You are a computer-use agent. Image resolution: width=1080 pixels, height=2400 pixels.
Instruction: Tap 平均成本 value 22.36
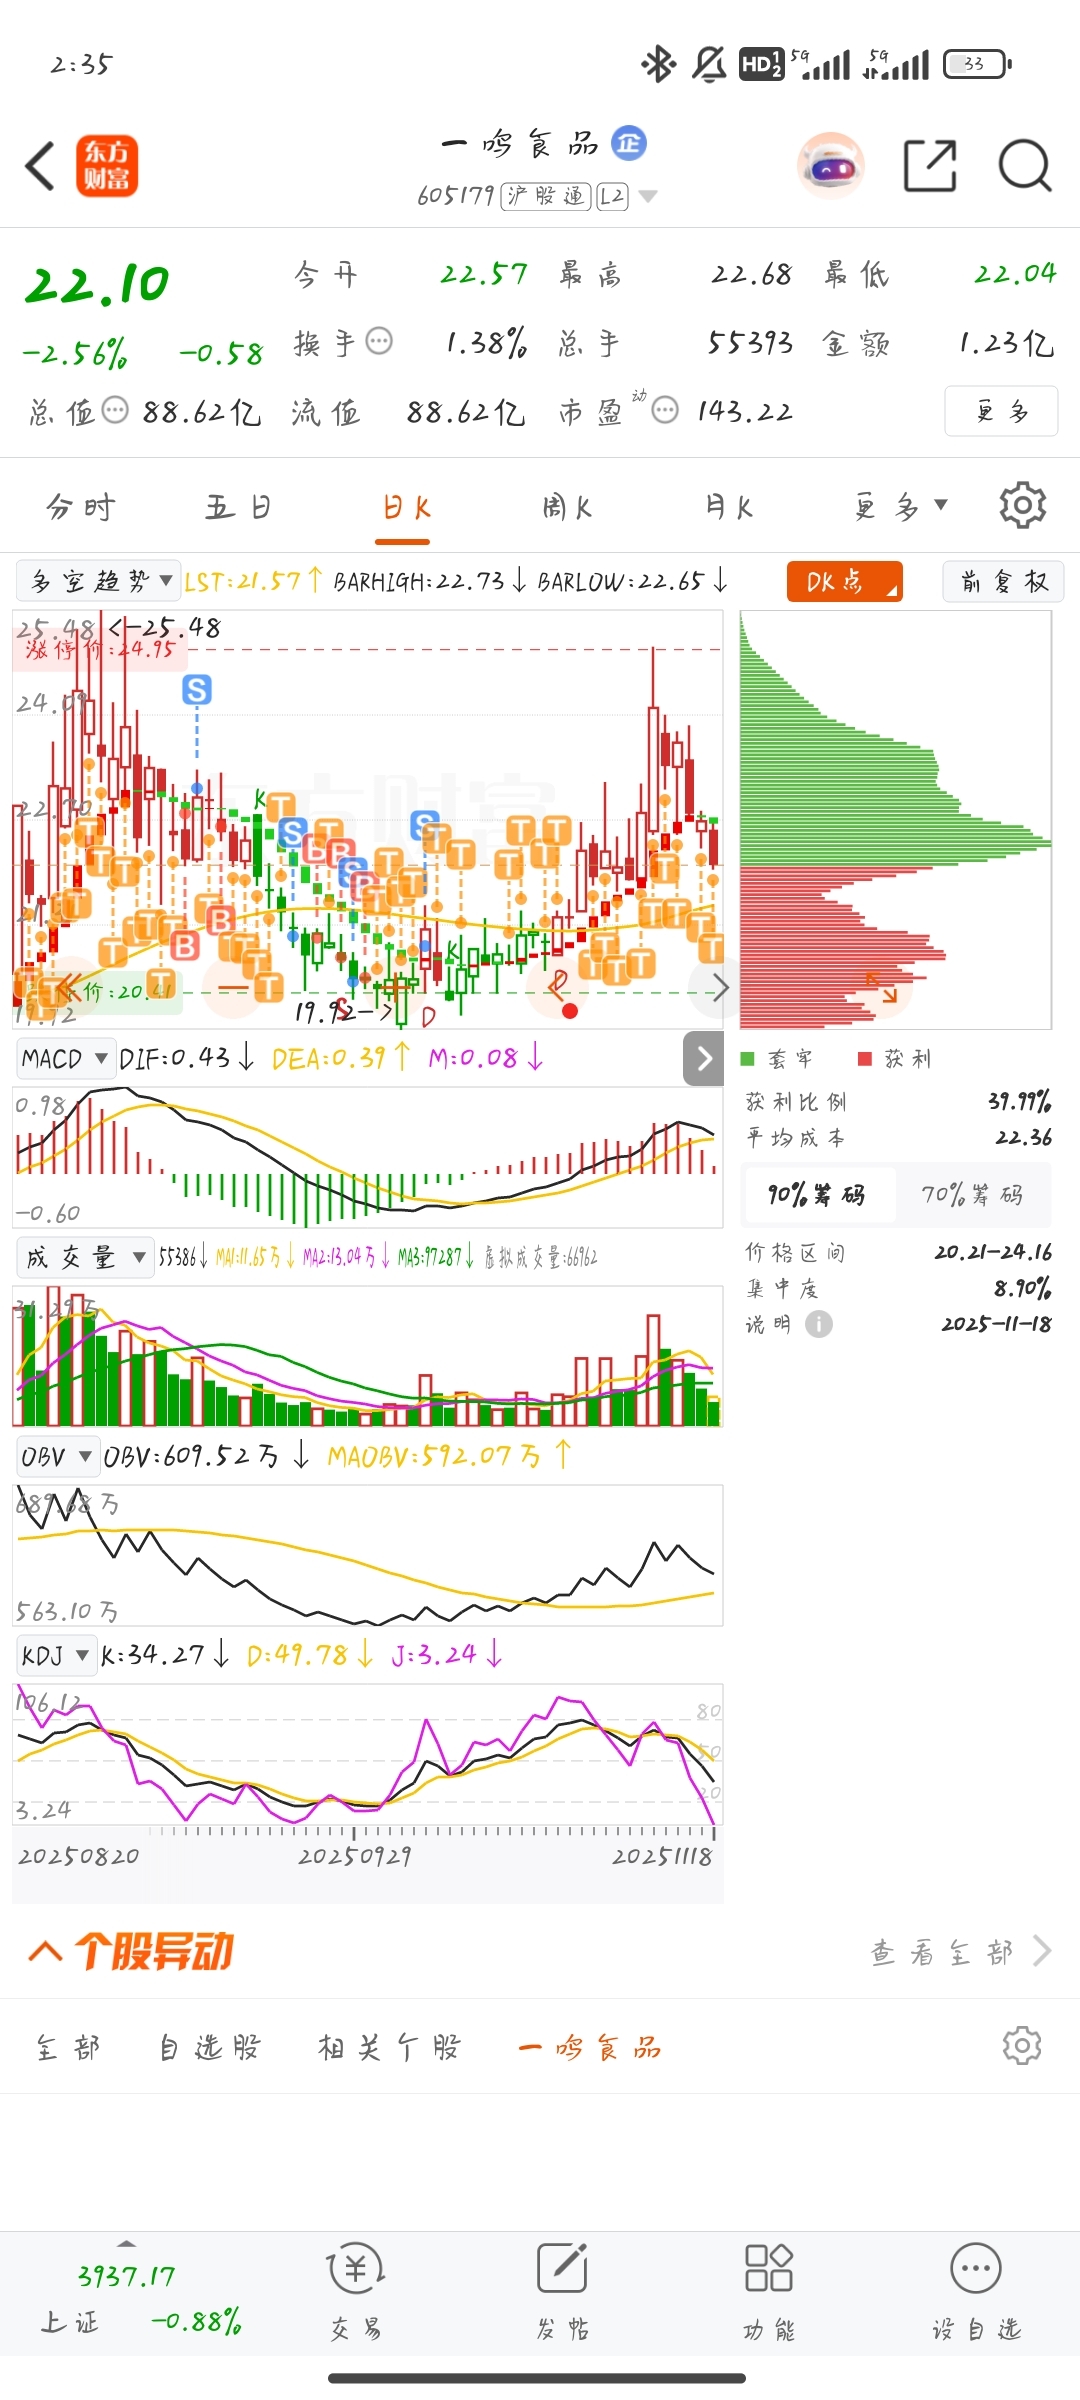tap(1023, 1137)
